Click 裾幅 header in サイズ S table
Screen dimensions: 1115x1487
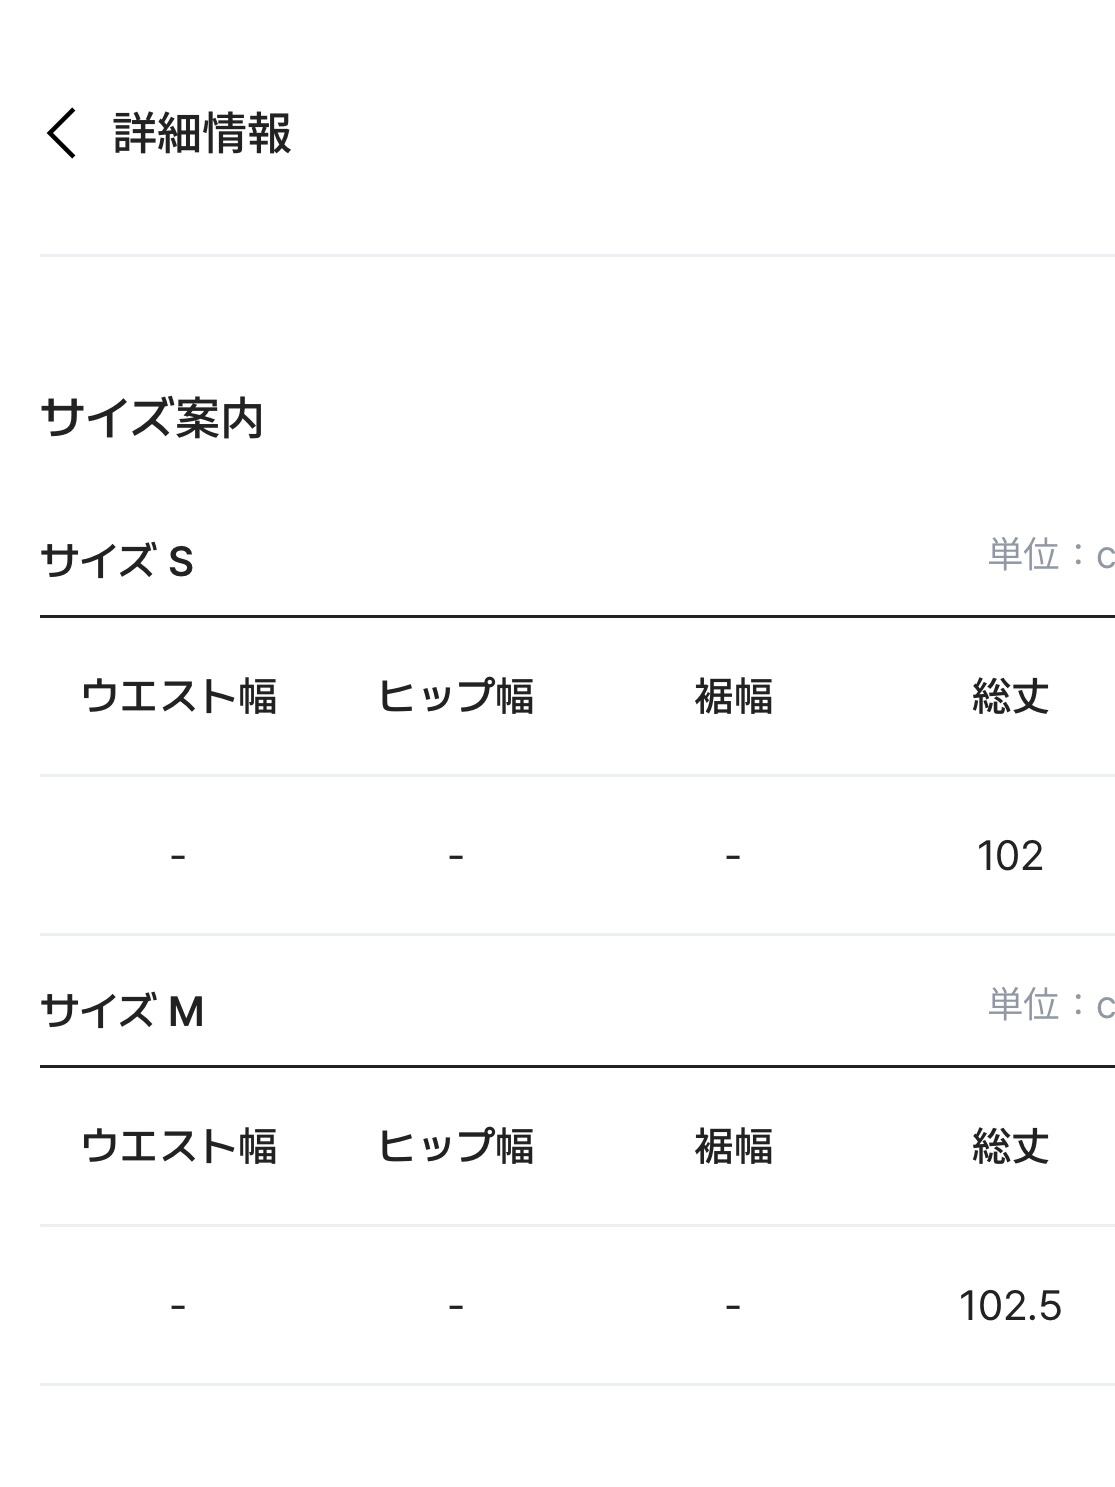(x=733, y=696)
